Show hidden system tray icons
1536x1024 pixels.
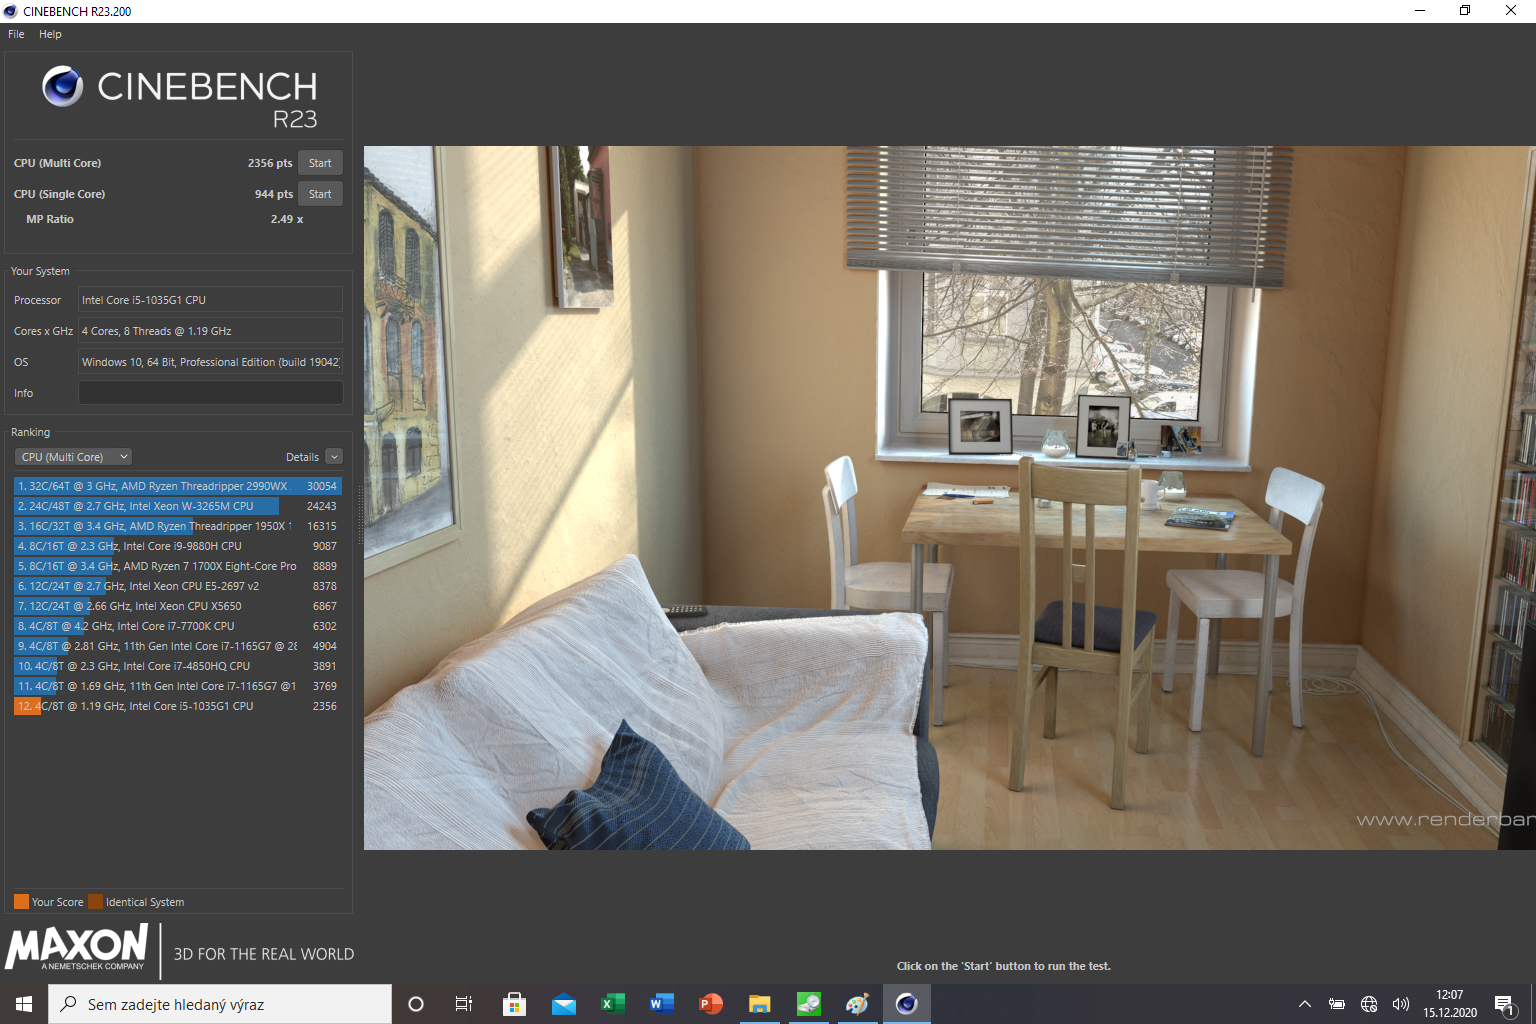tap(1304, 1004)
